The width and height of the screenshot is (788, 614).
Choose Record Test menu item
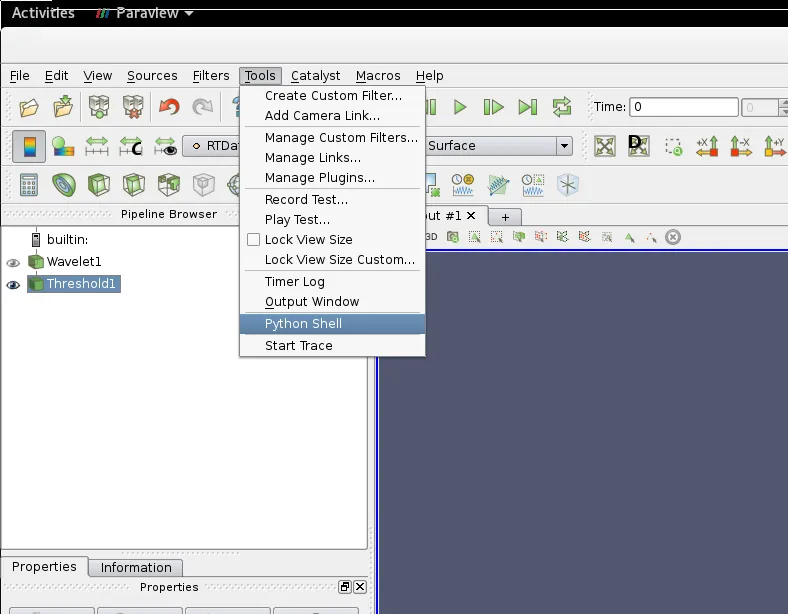coord(332,199)
